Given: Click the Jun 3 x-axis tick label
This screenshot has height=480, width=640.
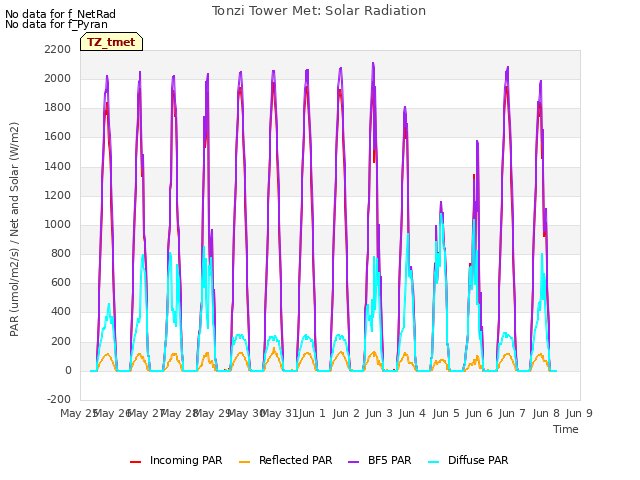Looking at the screenshot, I should click(379, 413).
